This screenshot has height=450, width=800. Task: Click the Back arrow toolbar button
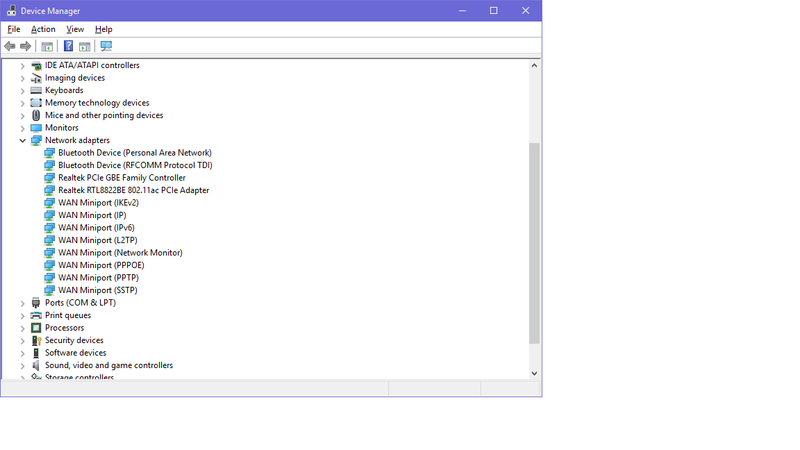(x=10, y=46)
